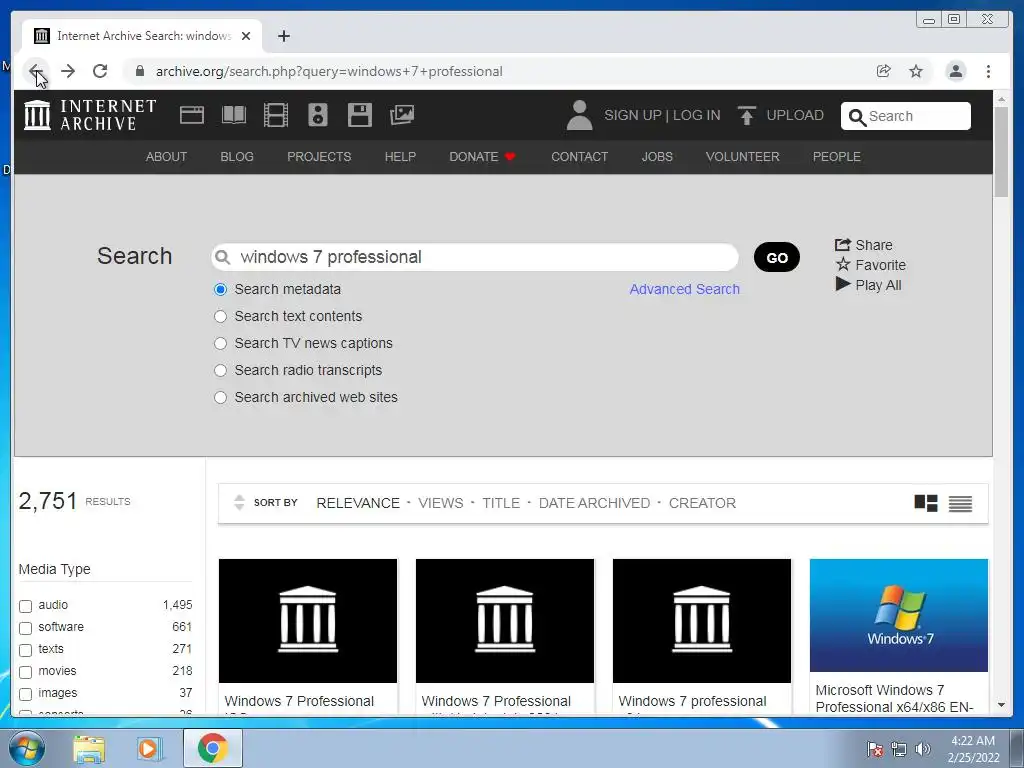
Task: Open the PROJECTS menu item
Action: click(x=319, y=157)
